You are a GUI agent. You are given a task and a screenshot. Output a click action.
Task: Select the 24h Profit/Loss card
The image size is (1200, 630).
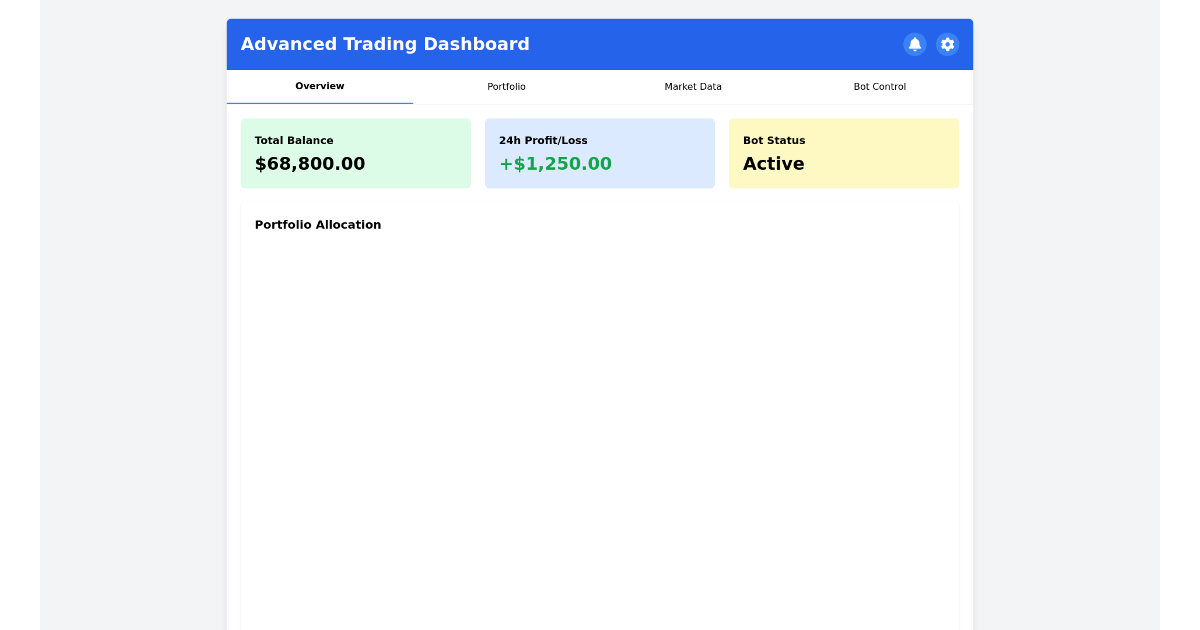[600, 153]
